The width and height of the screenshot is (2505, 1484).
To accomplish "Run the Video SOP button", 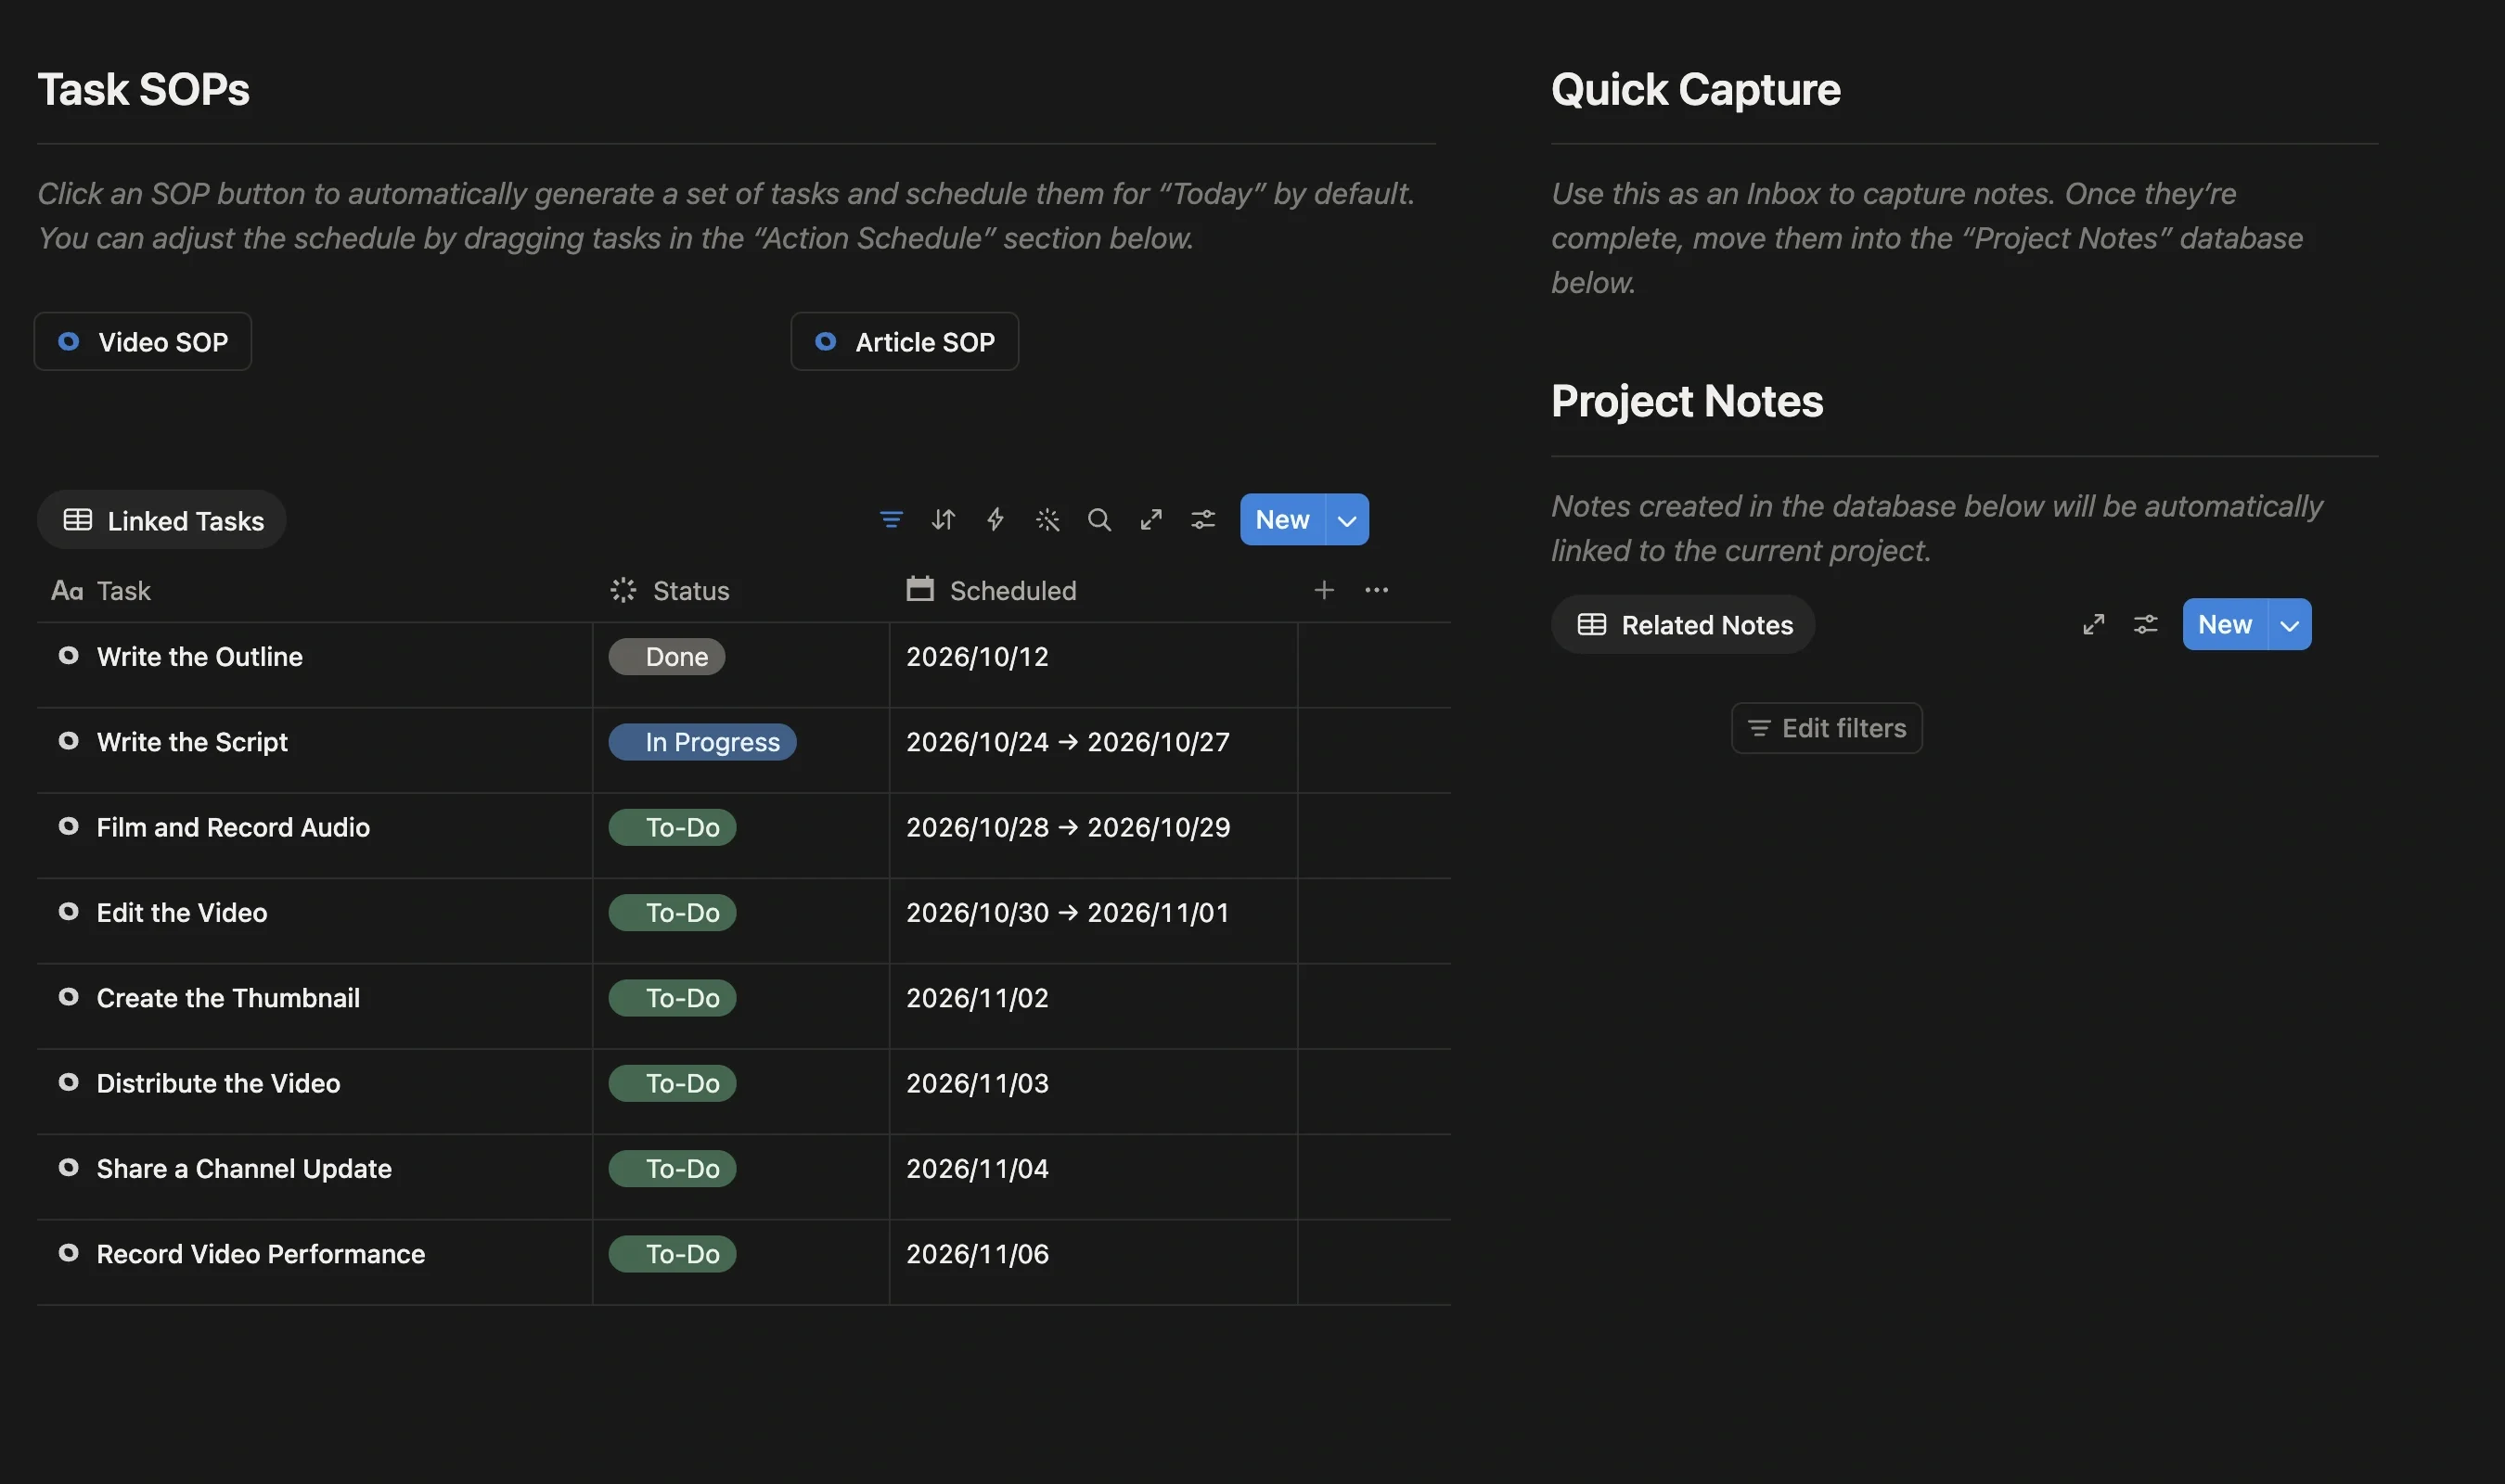I will pyautogui.click(x=143, y=342).
